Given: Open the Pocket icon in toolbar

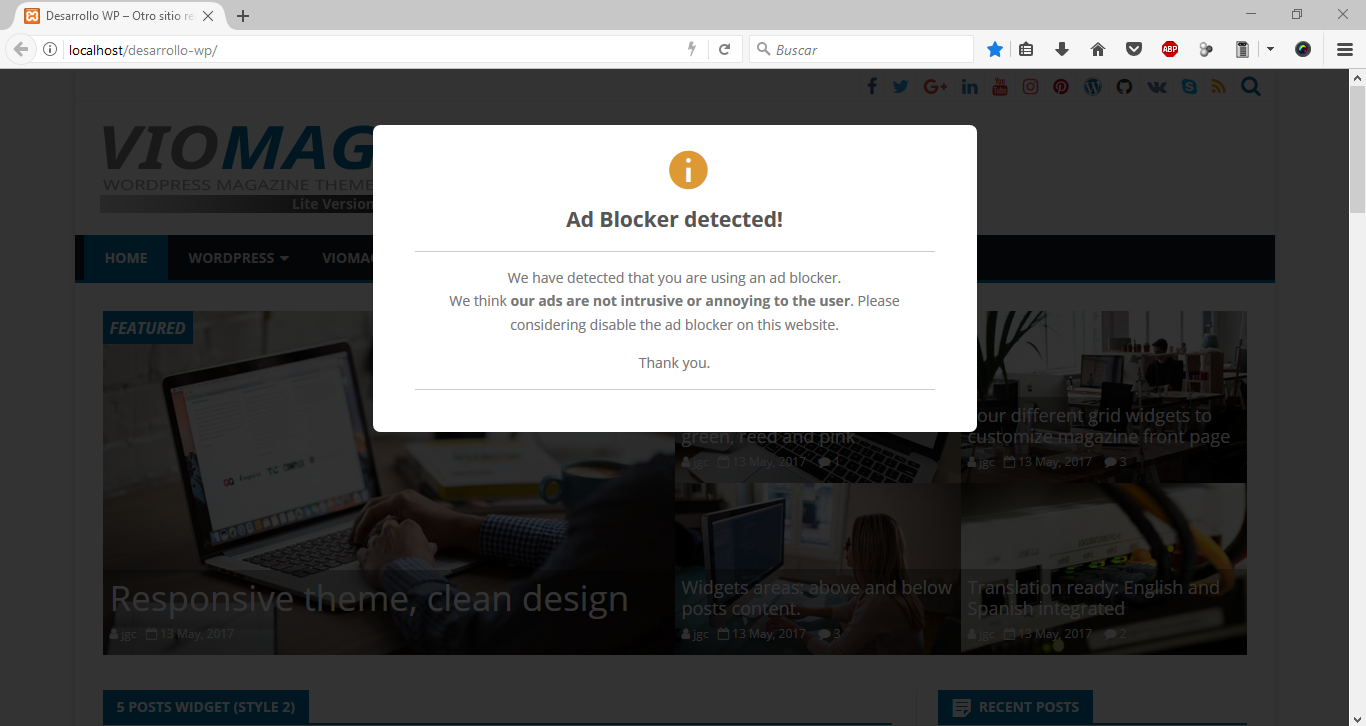Looking at the screenshot, I should [x=1134, y=49].
